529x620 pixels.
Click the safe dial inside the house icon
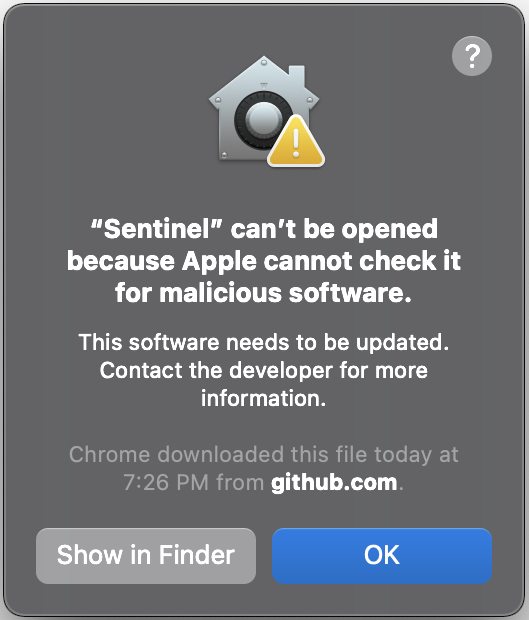[x=261, y=119]
